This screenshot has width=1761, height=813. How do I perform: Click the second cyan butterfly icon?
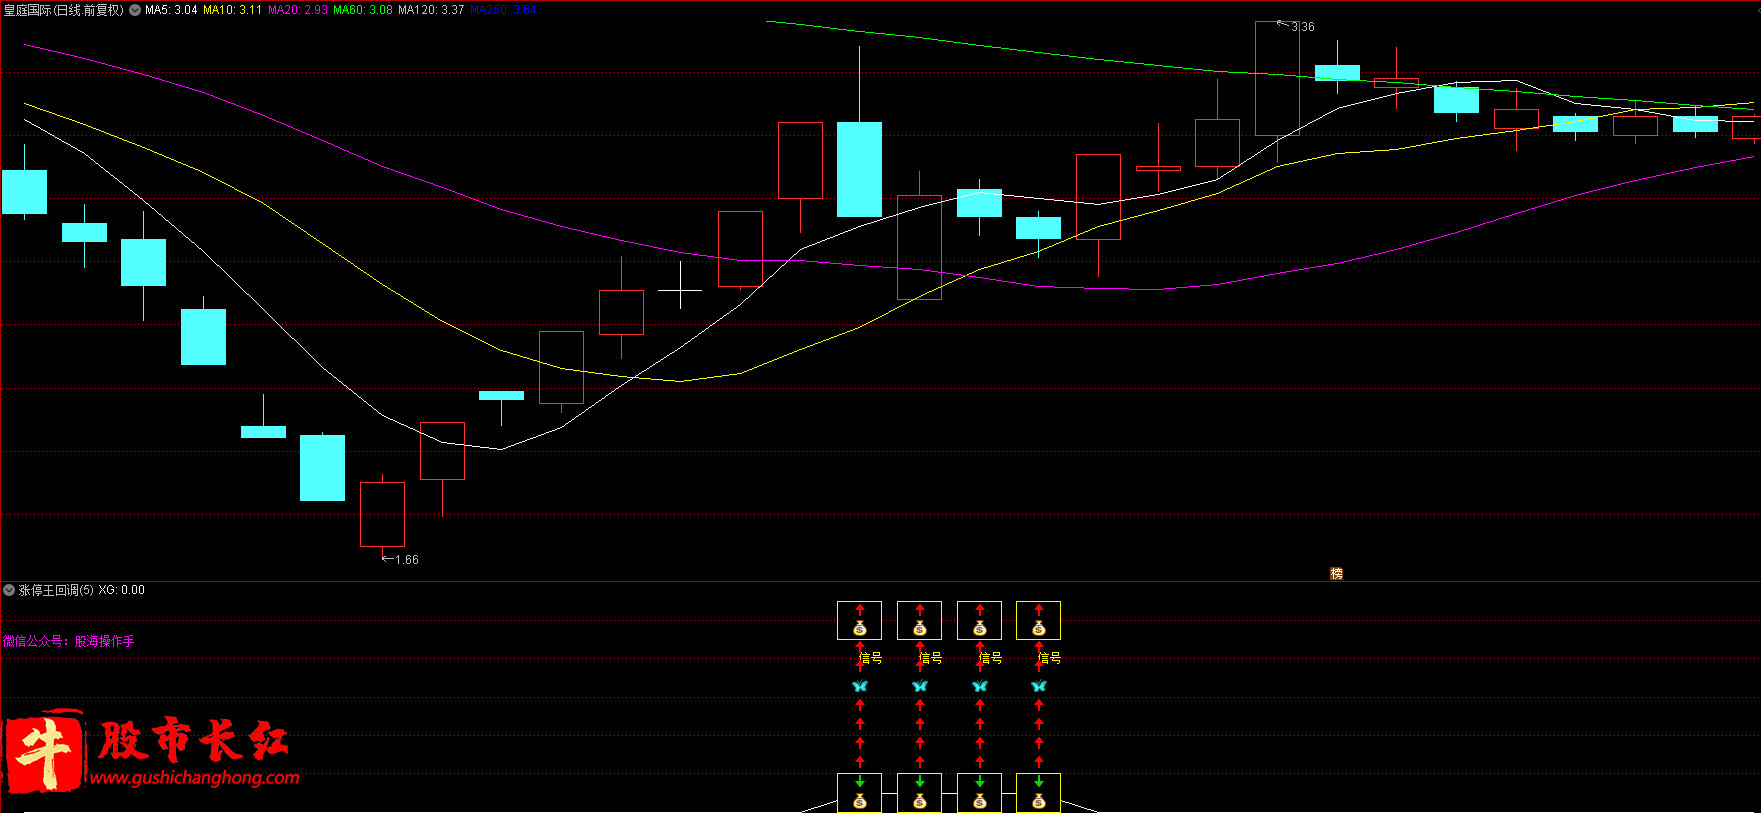coord(919,686)
